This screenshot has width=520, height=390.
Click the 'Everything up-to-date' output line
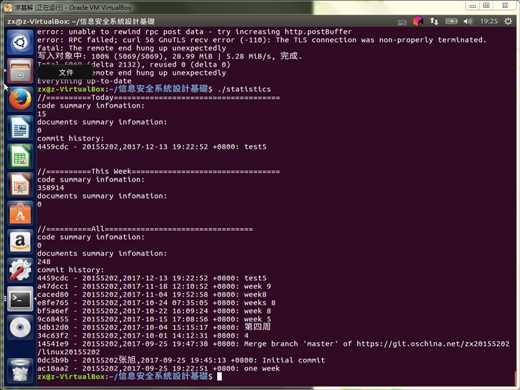click(x=84, y=81)
